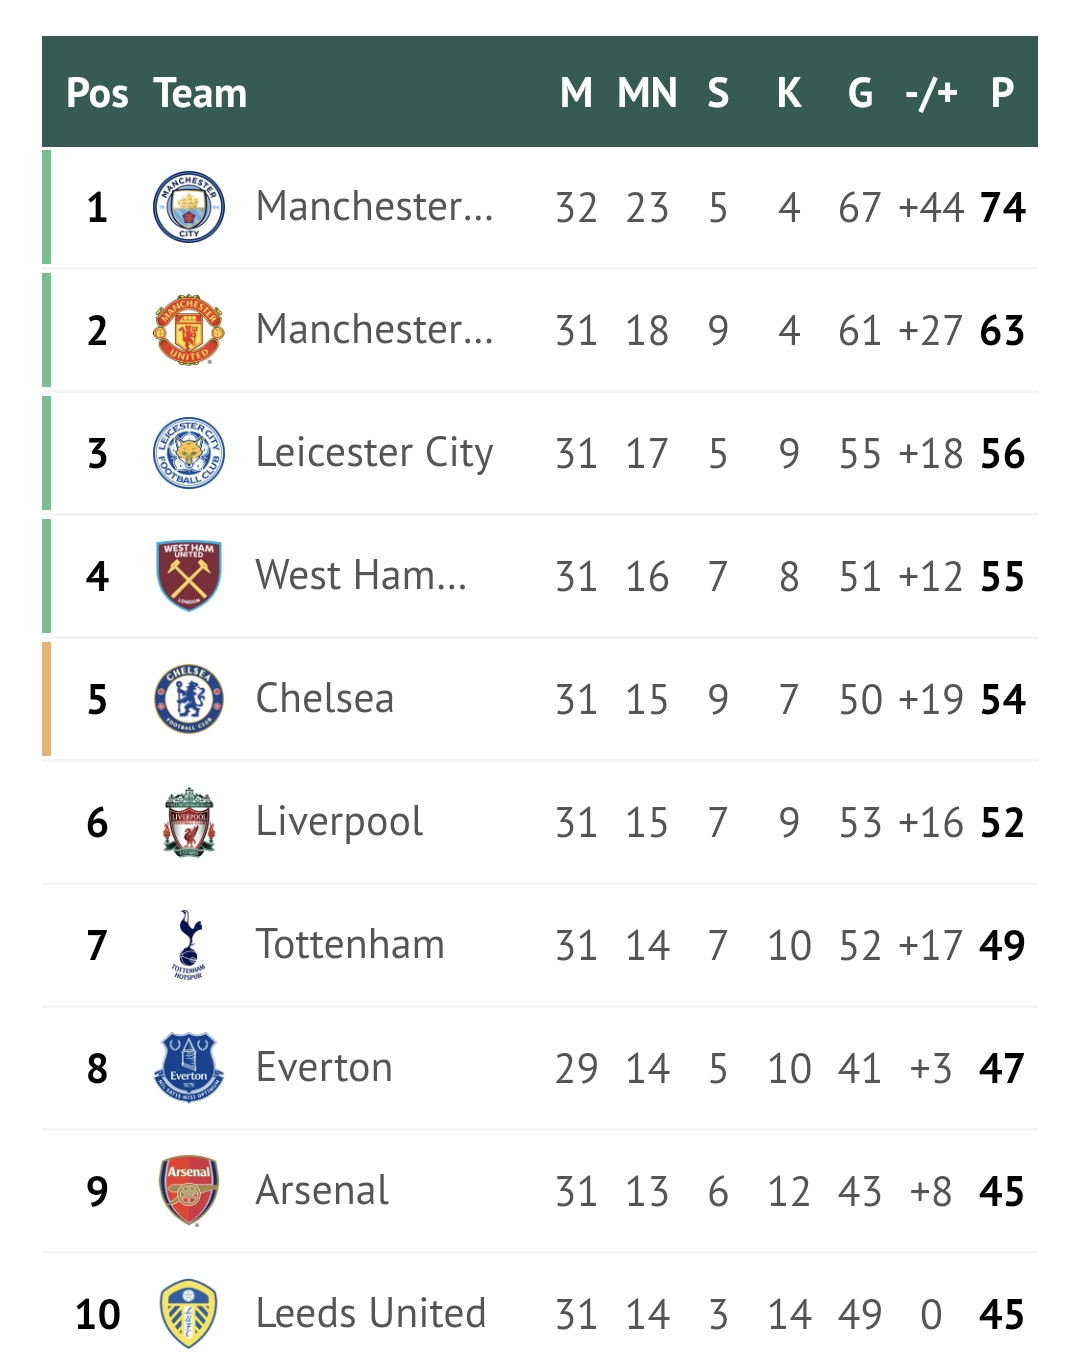Open the Leicester City team name link

[x=374, y=453]
